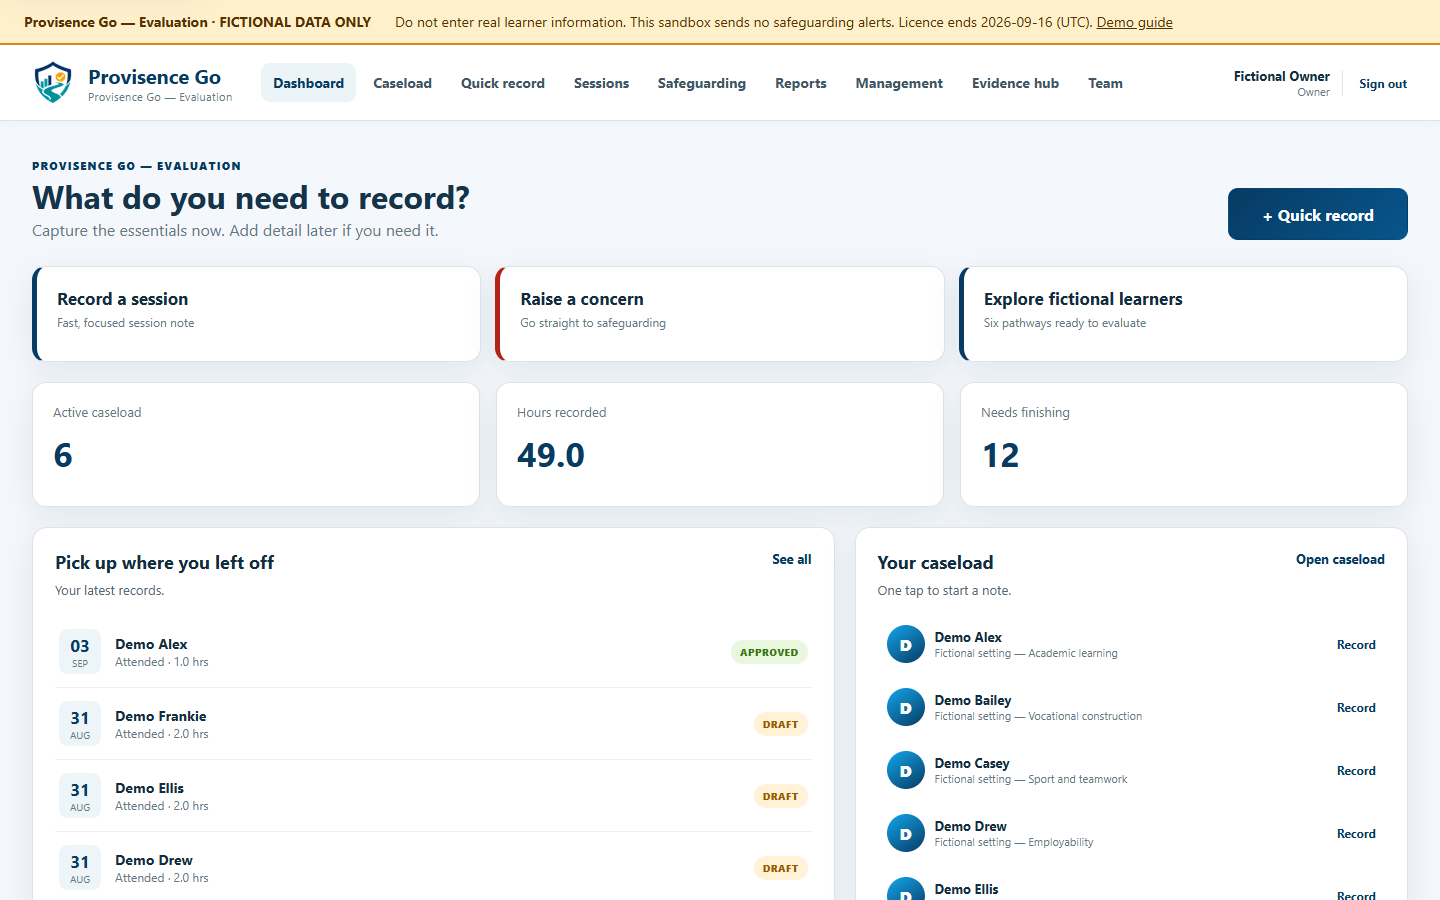Click Record for Demo Drew
Image resolution: width=1440 pixels, height=900 pixels.
(x=1356, y=834)
